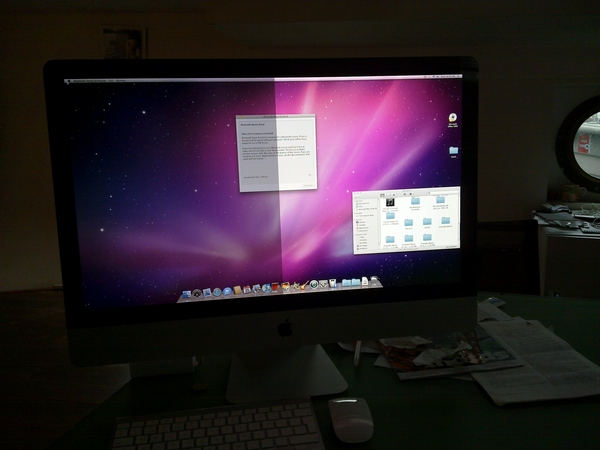Image resolution: width=600 pixels, height=450 pixels.
Task: Click icon view button in Finder toolbar
Action: pos(382,195)
